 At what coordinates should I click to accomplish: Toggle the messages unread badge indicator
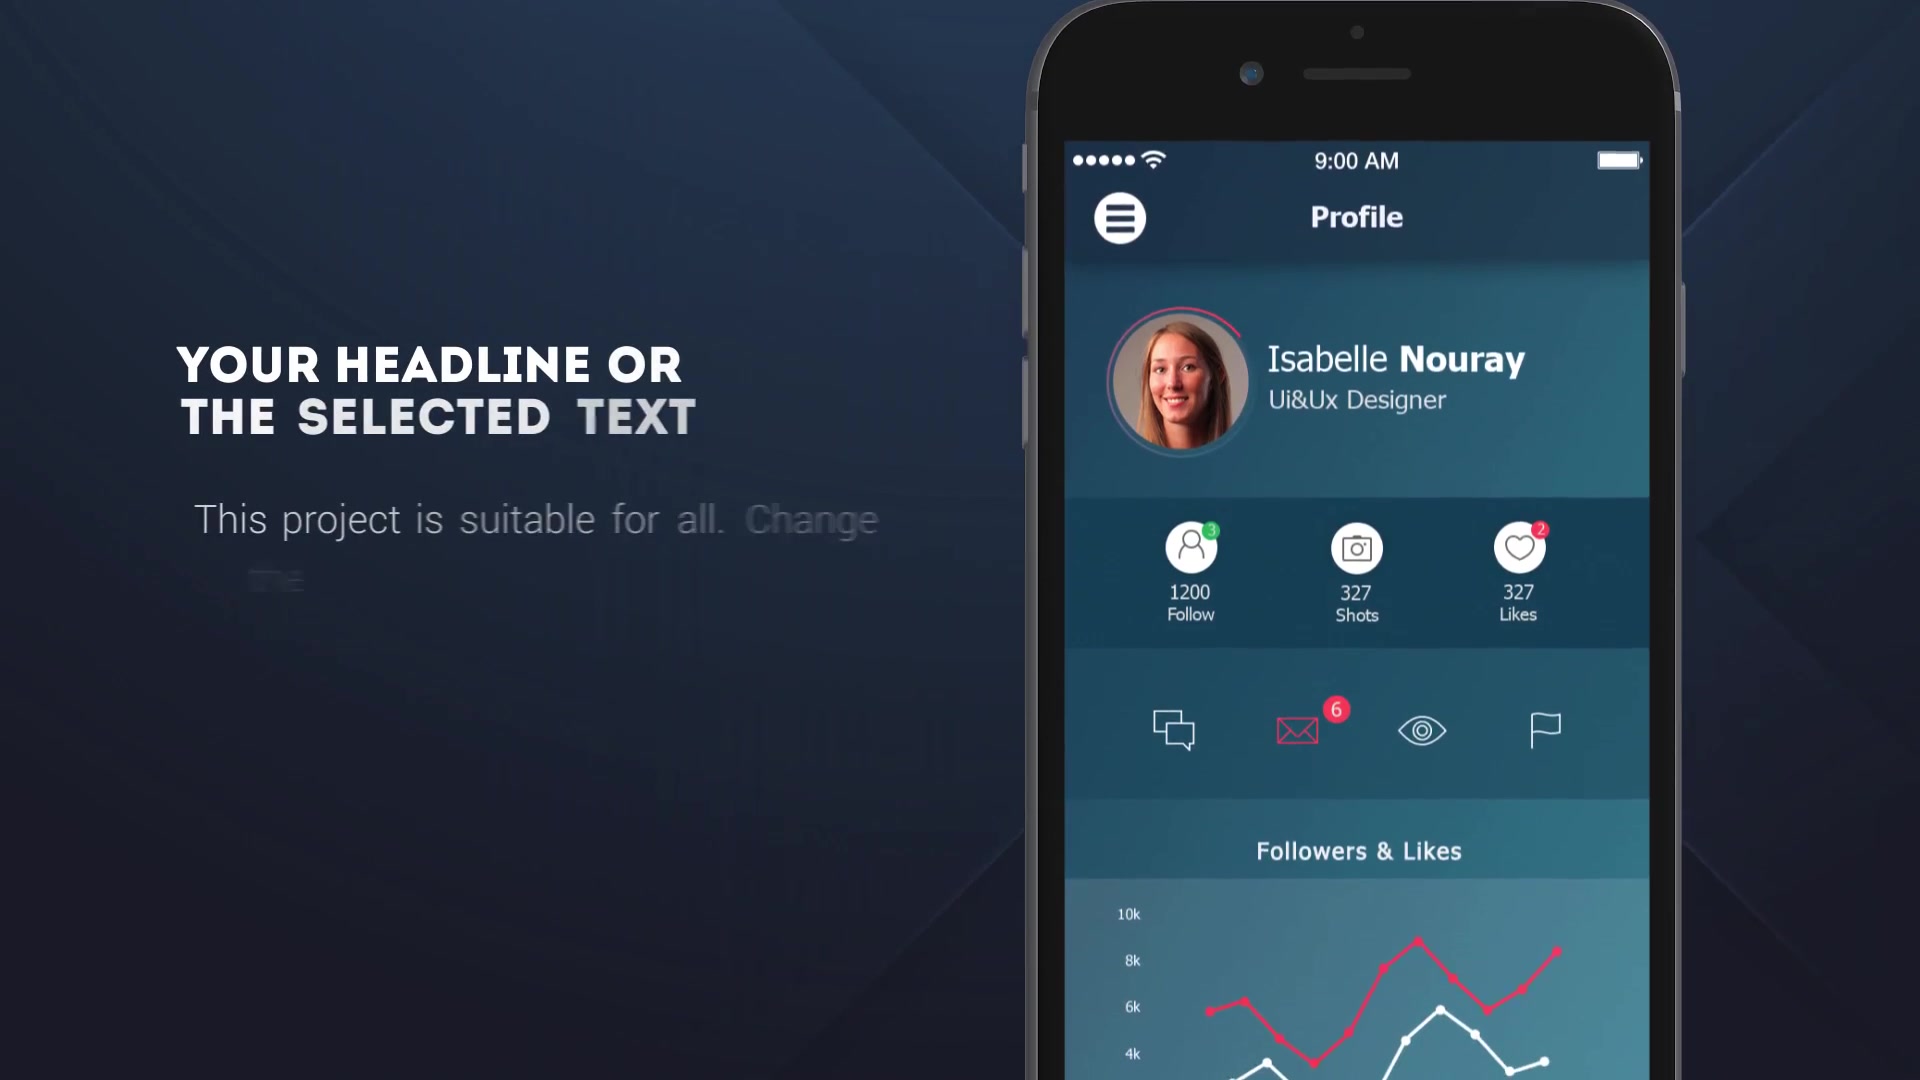tap(1336, 709)
